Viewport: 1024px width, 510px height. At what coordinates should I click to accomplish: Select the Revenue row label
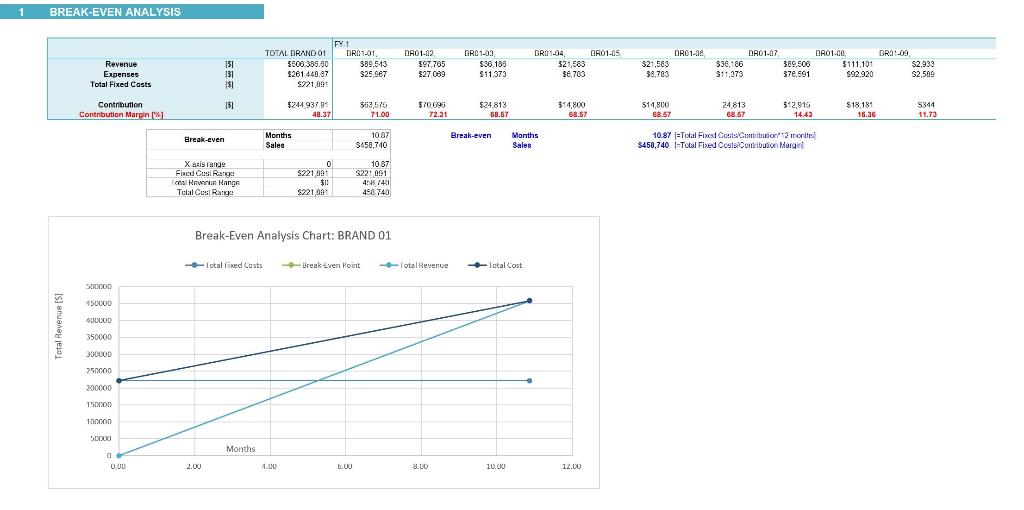pos(121,65)
